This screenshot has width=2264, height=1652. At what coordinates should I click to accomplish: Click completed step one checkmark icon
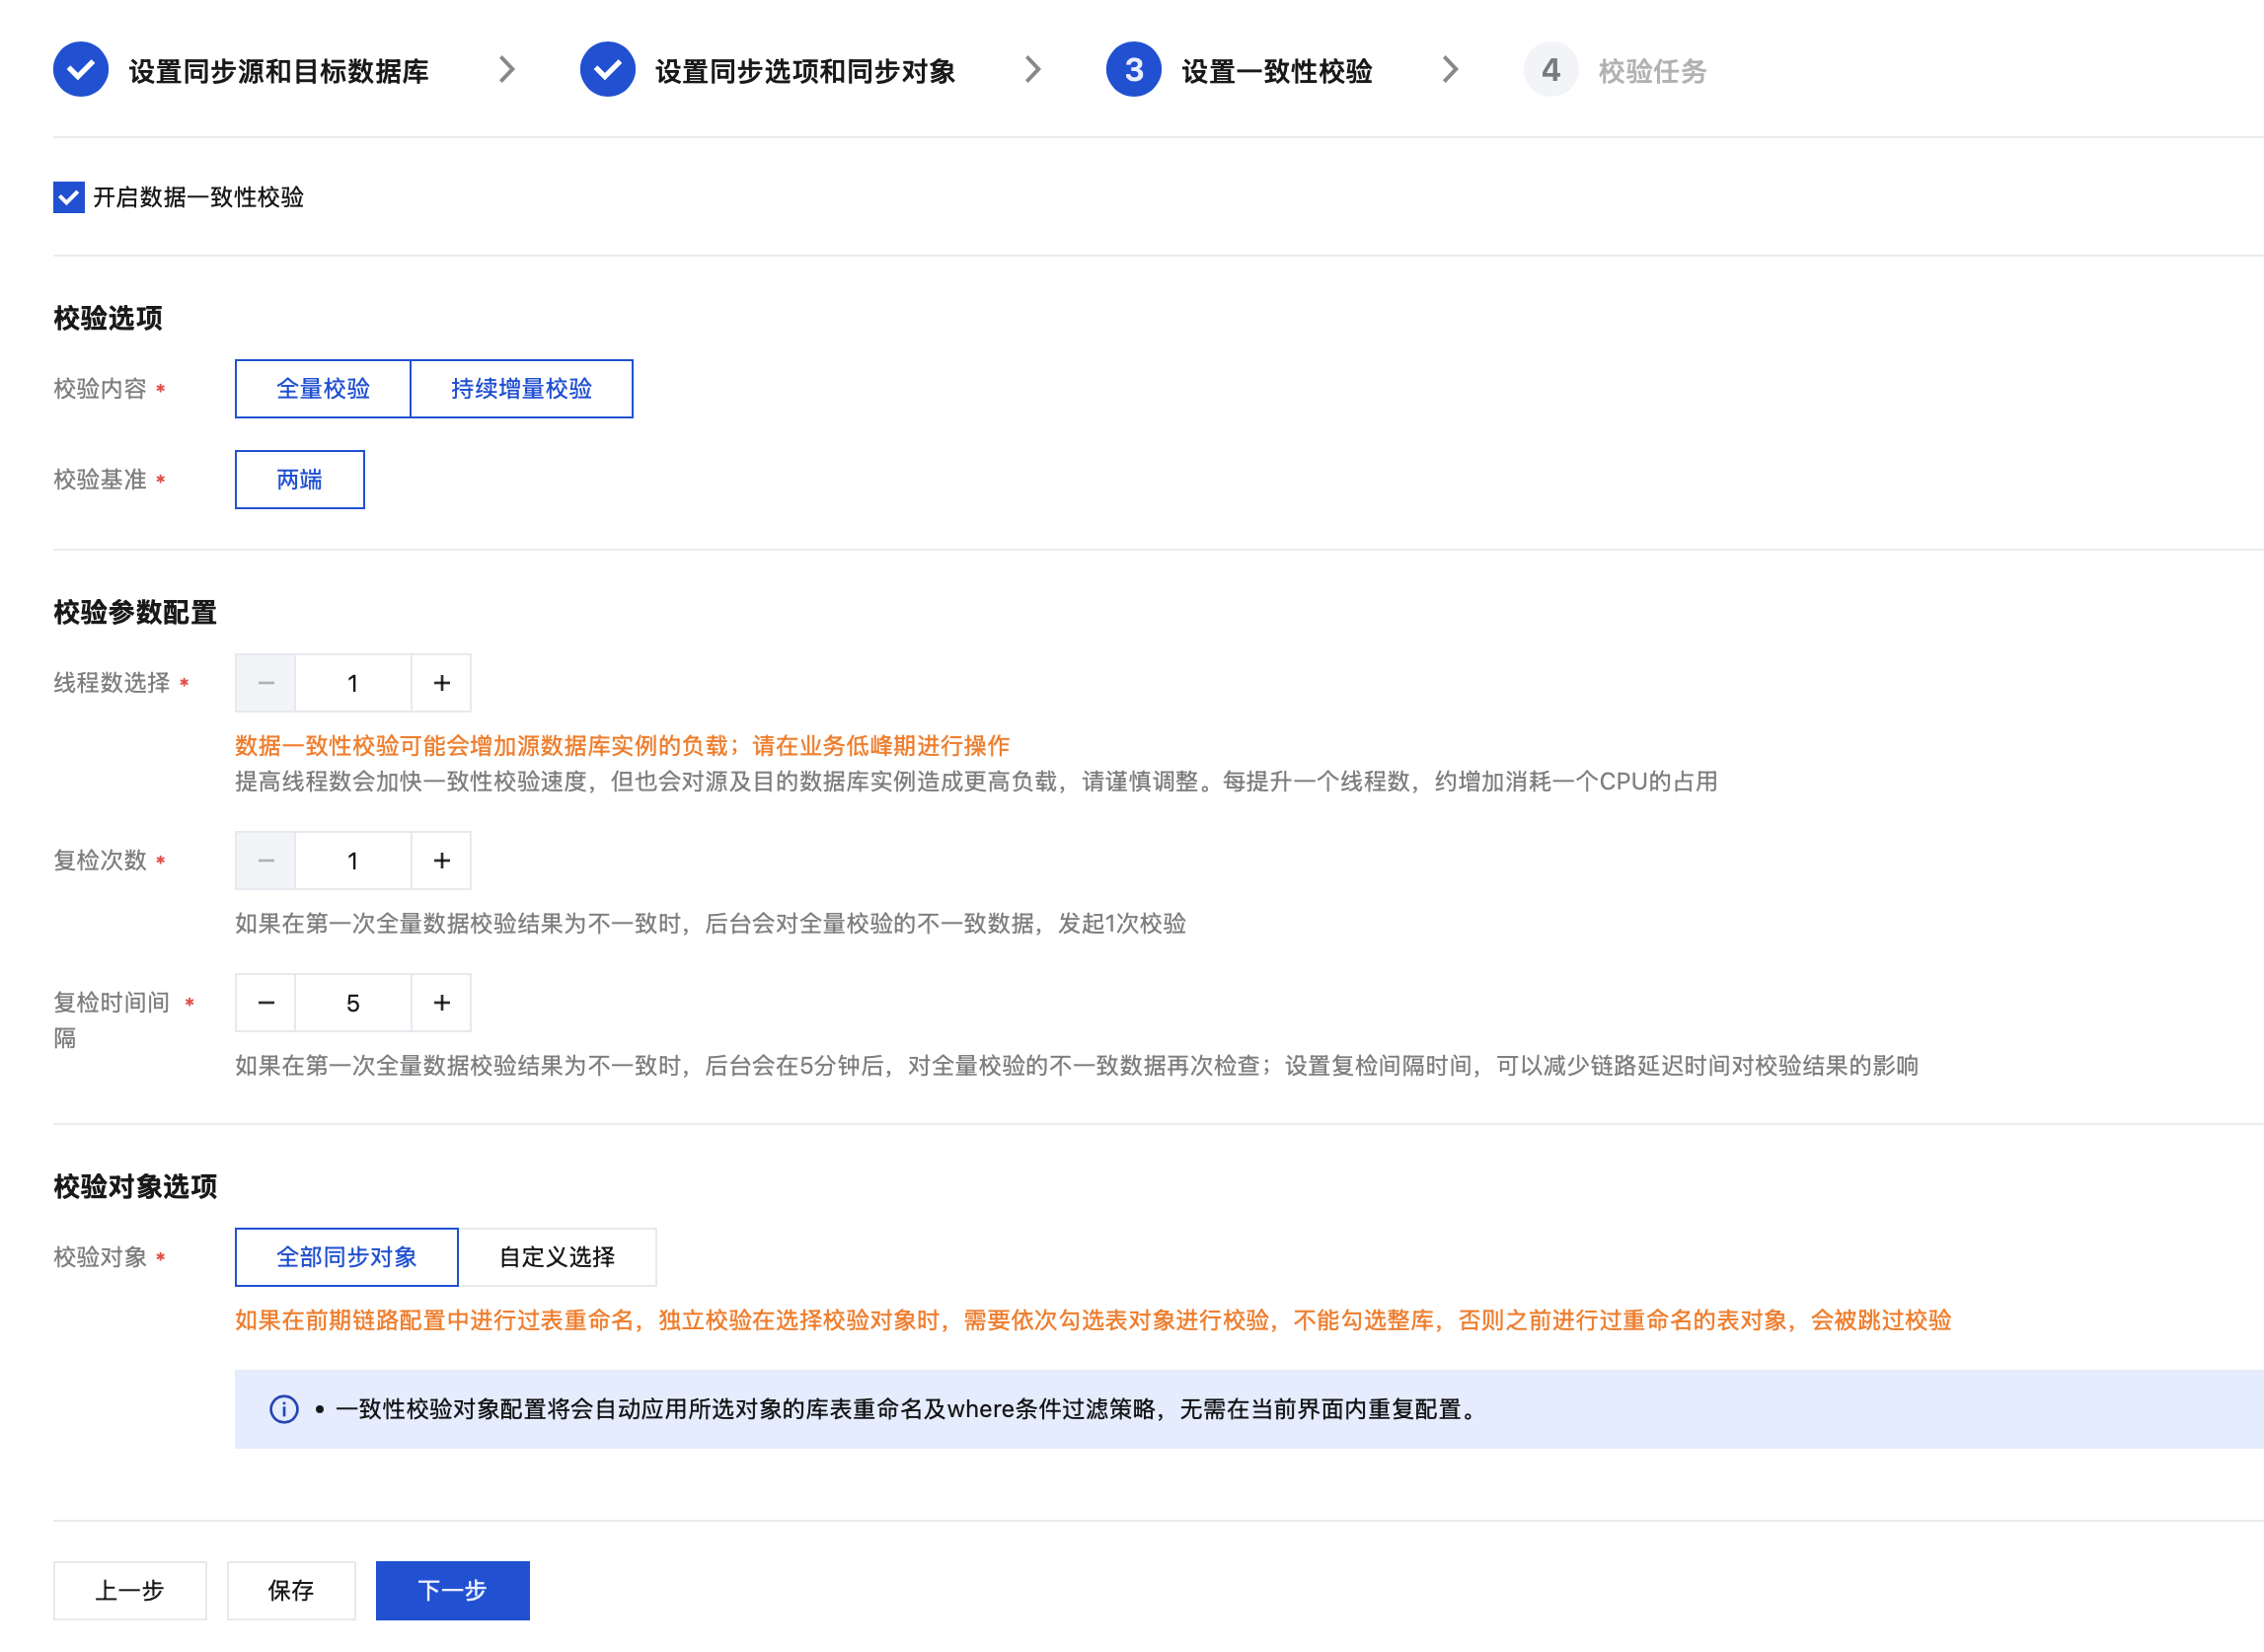(x=81, y=70)
